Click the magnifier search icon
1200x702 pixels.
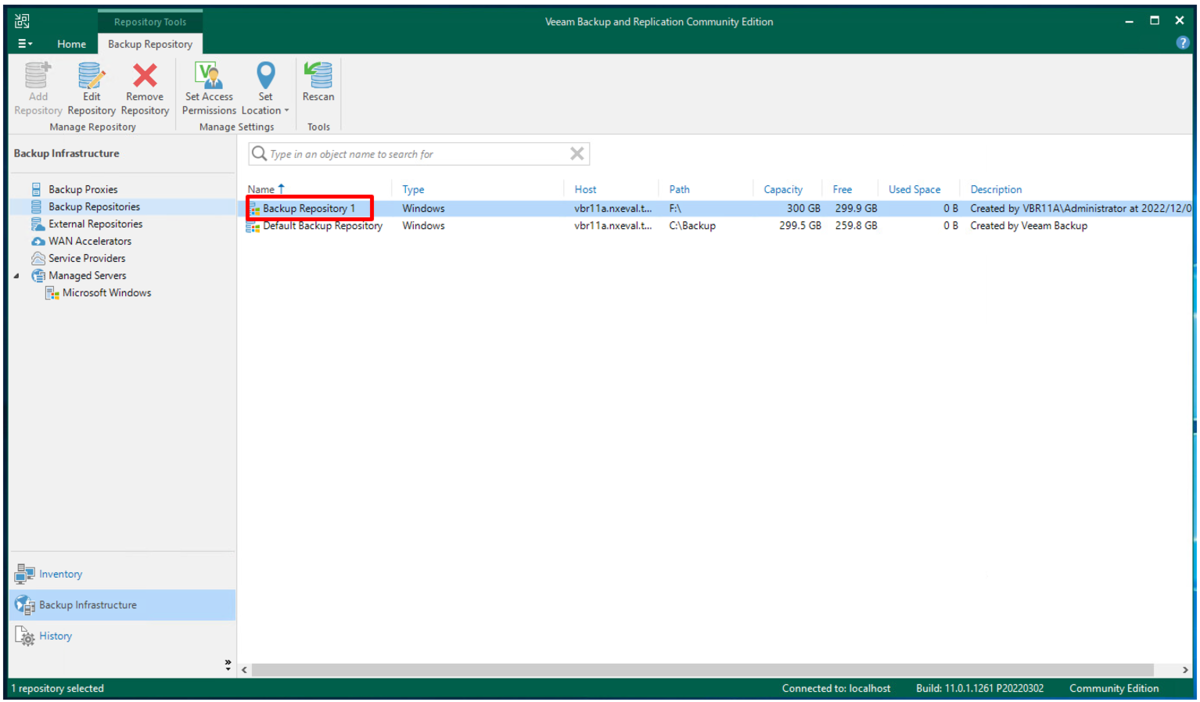pyautogui.click(x=259, y=154)
